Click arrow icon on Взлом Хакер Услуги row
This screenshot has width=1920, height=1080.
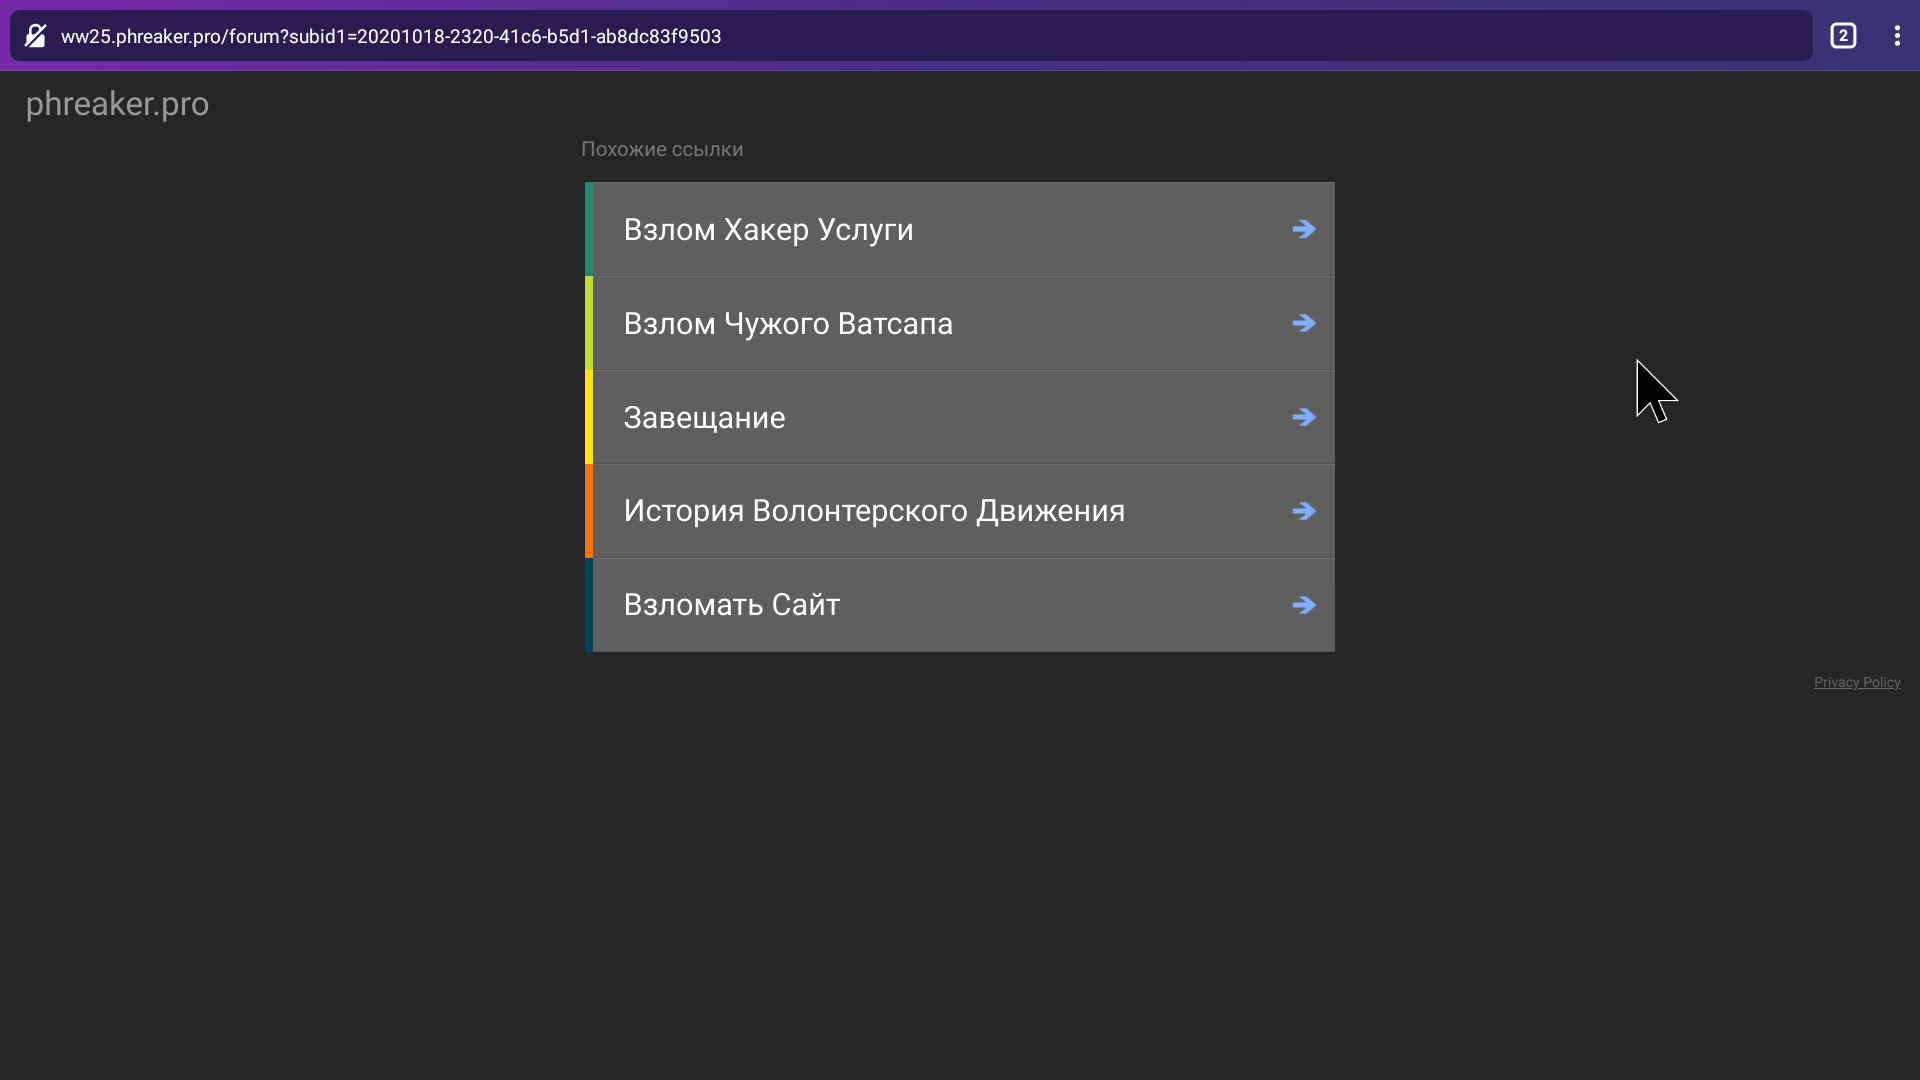point(1303,229)
